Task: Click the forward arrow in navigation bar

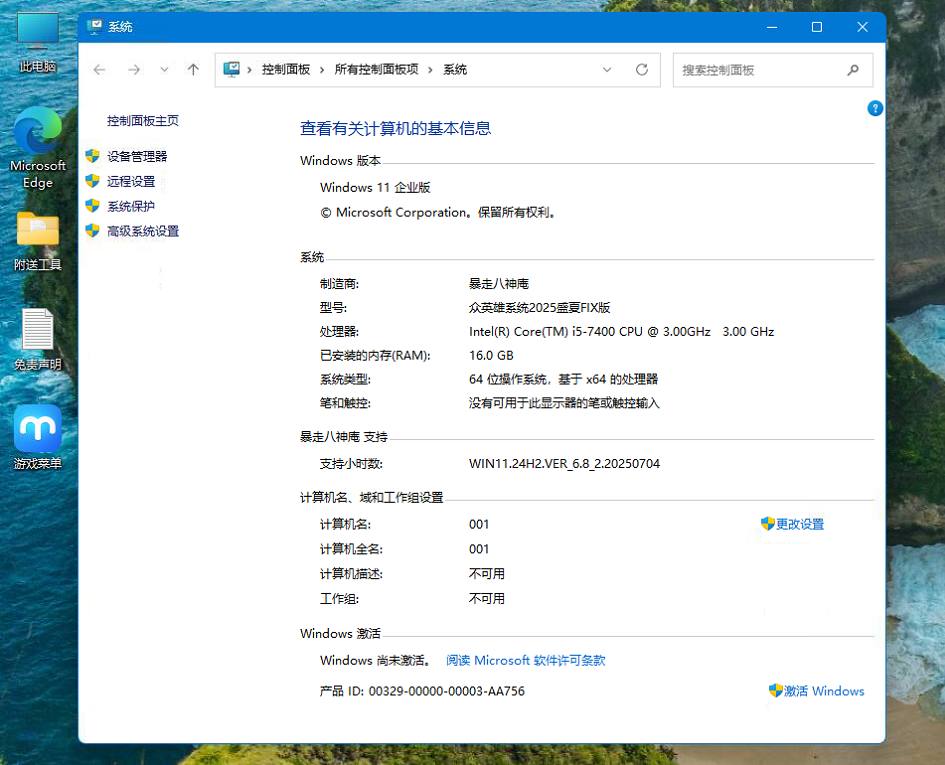Action: pos(134,70)
